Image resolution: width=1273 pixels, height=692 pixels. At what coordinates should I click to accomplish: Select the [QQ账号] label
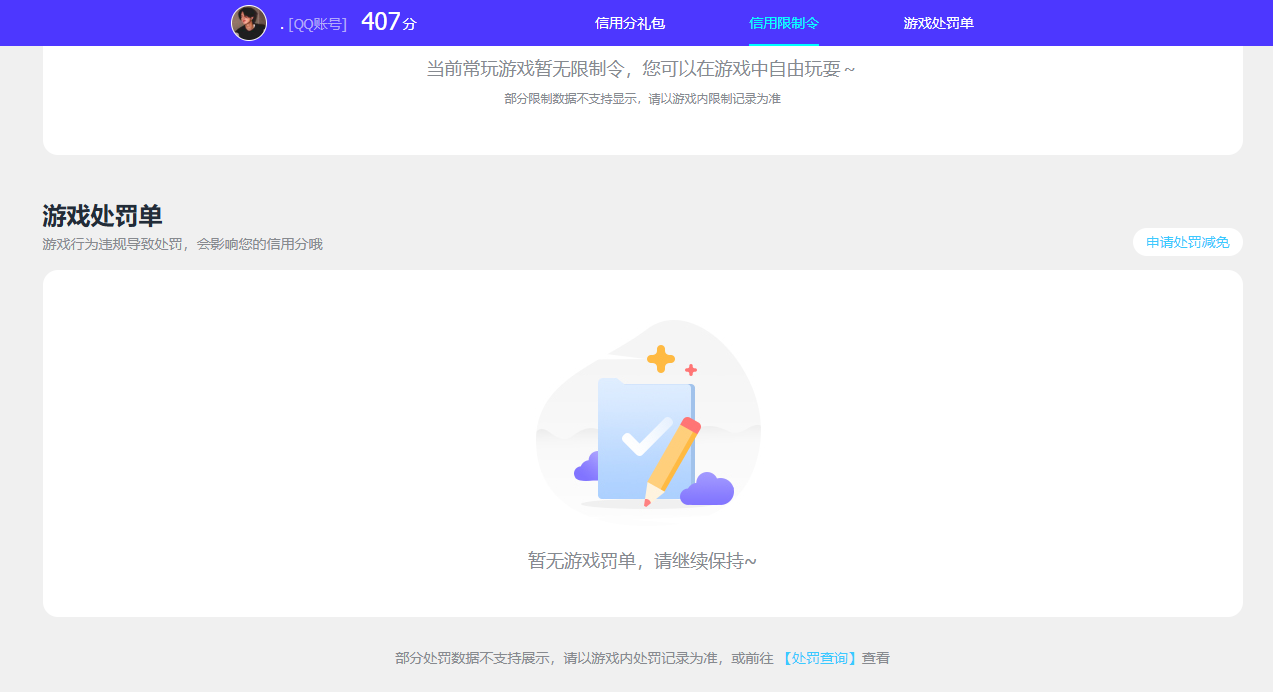(x=318, y=24)
